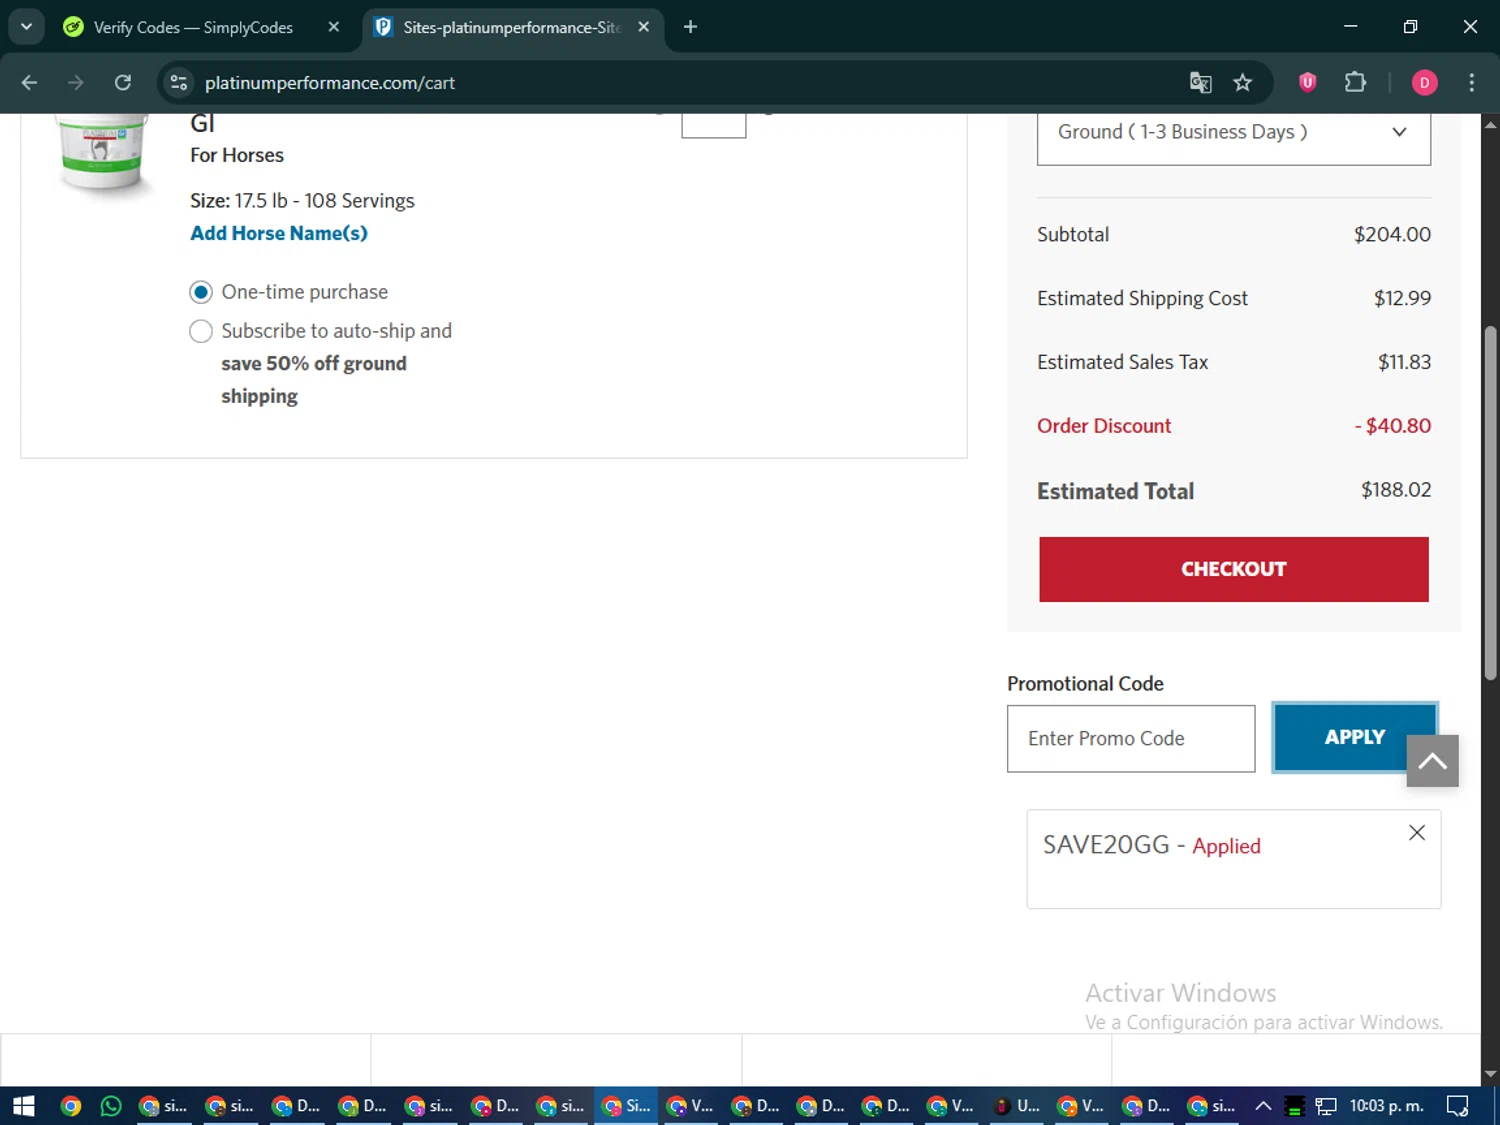Go forward to the next page
1500x1125 pixels.
coord(76,83)
